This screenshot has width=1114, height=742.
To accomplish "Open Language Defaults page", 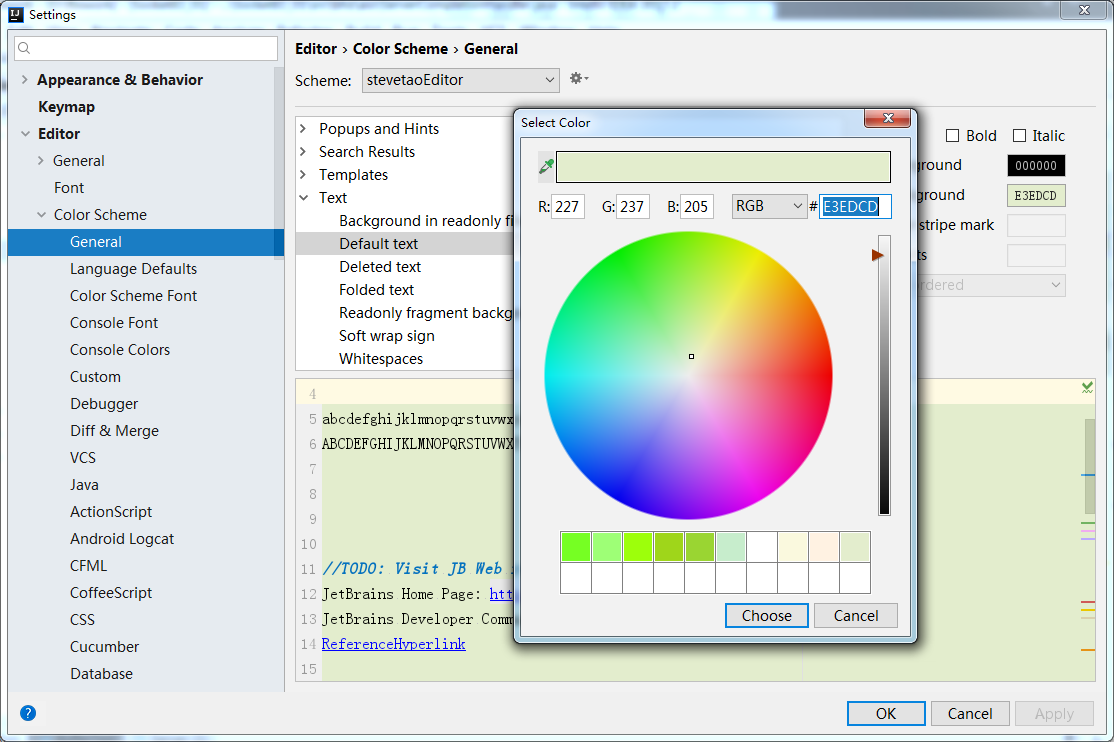I will tap(134, 269).
